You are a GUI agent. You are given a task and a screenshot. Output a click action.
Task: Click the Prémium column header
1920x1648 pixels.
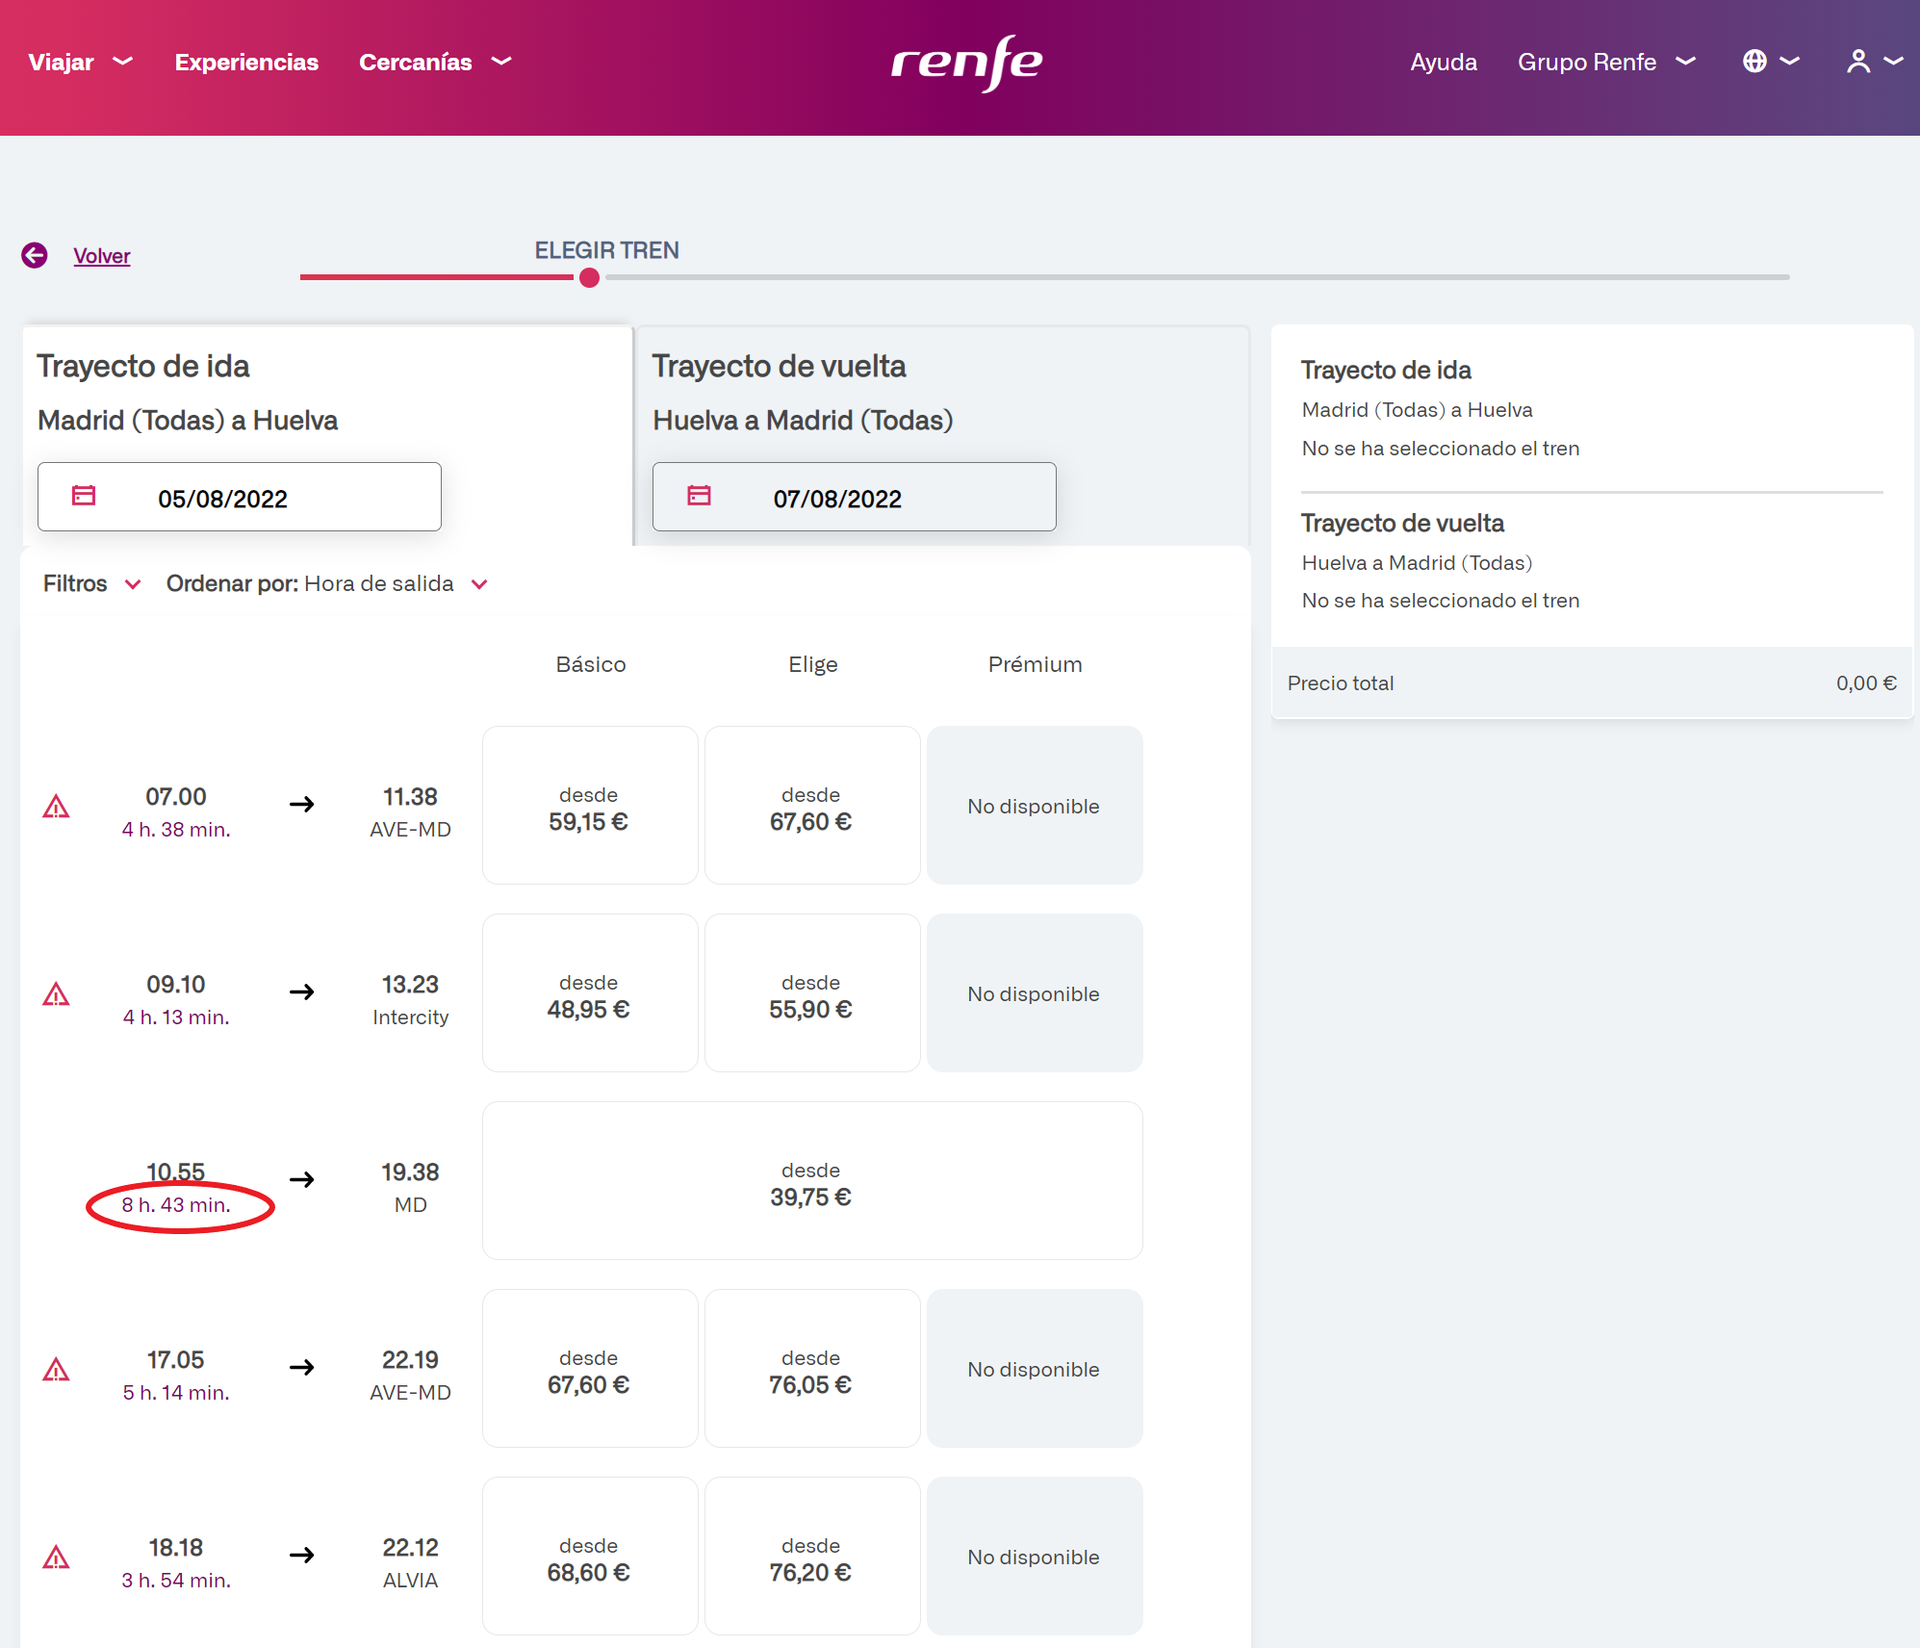pyautogui.click(x=1035, y=664)
